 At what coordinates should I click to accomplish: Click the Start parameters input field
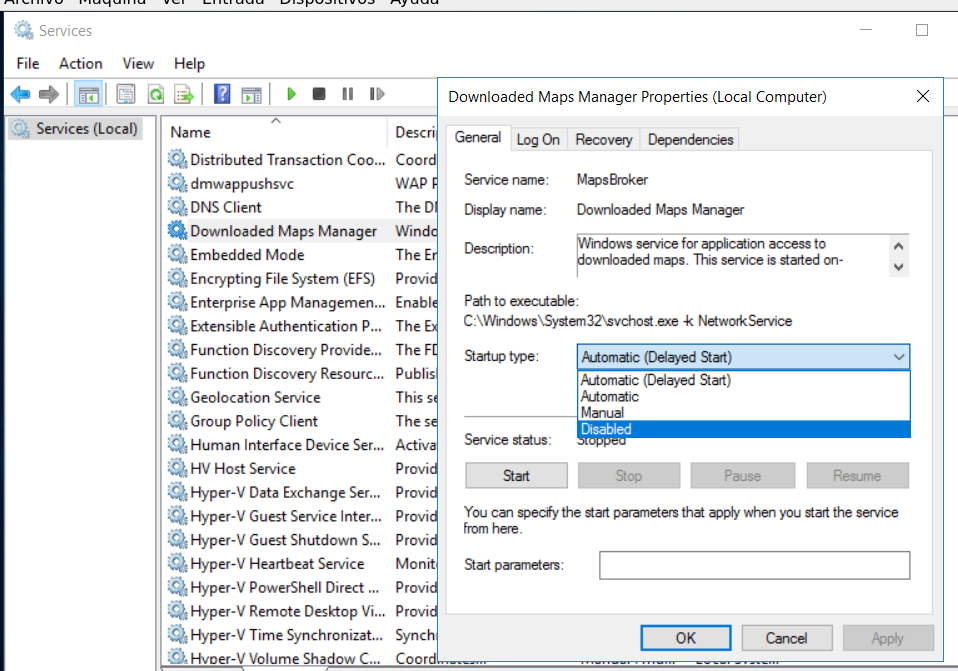(755, 565)
